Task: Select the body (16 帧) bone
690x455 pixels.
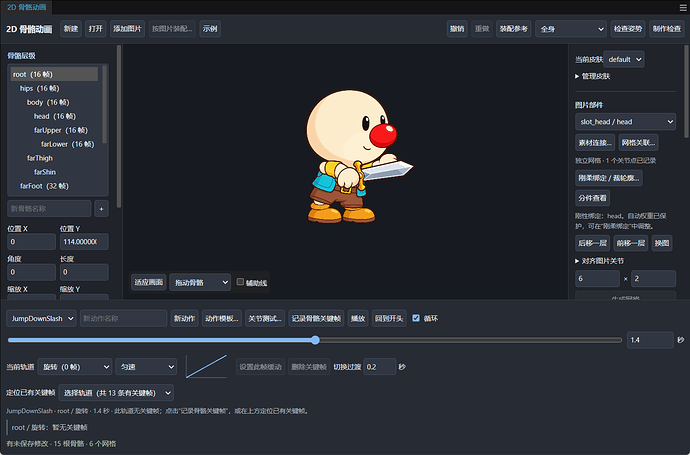Action: (54, 102)
